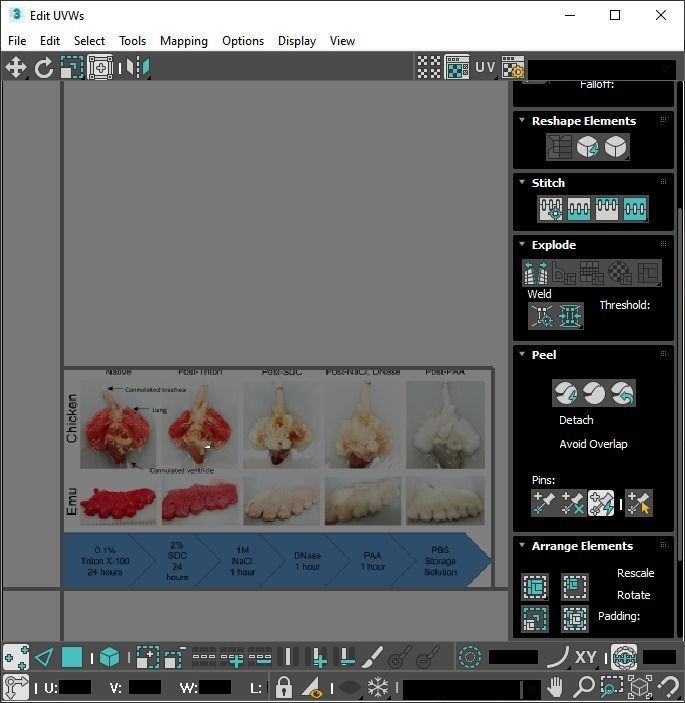Click the Pan View hand icon

point(555,686)
